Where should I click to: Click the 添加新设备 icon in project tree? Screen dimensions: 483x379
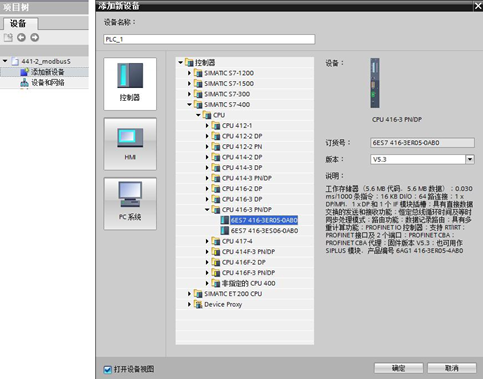click(x=25, y=72)
